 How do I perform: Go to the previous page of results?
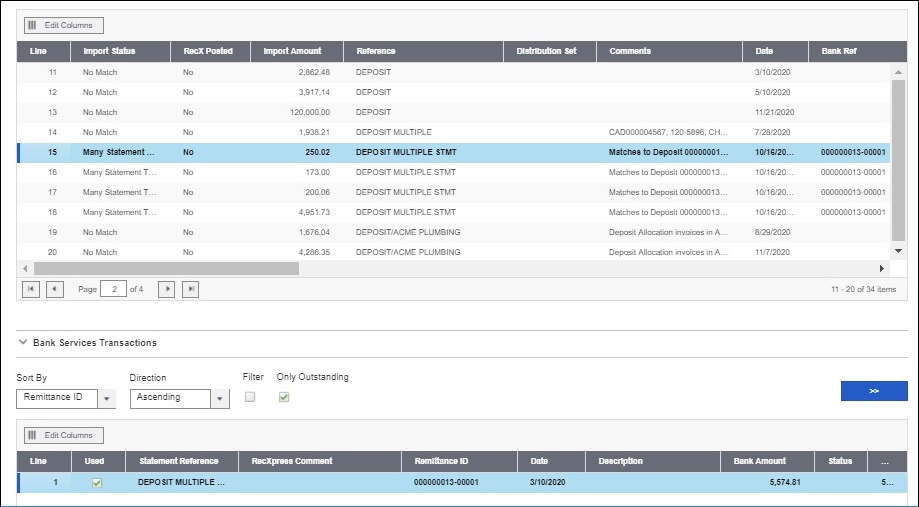[54, 289]
